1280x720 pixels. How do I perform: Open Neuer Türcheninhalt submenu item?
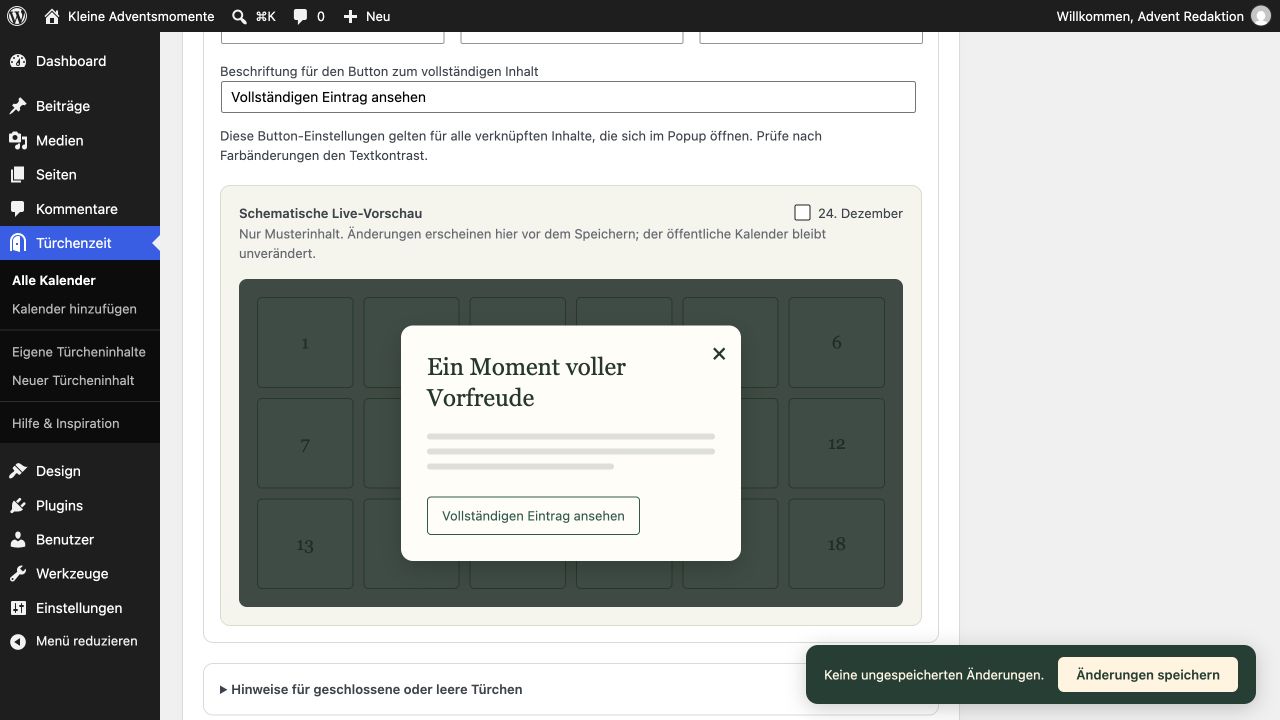tap(73, 380)
